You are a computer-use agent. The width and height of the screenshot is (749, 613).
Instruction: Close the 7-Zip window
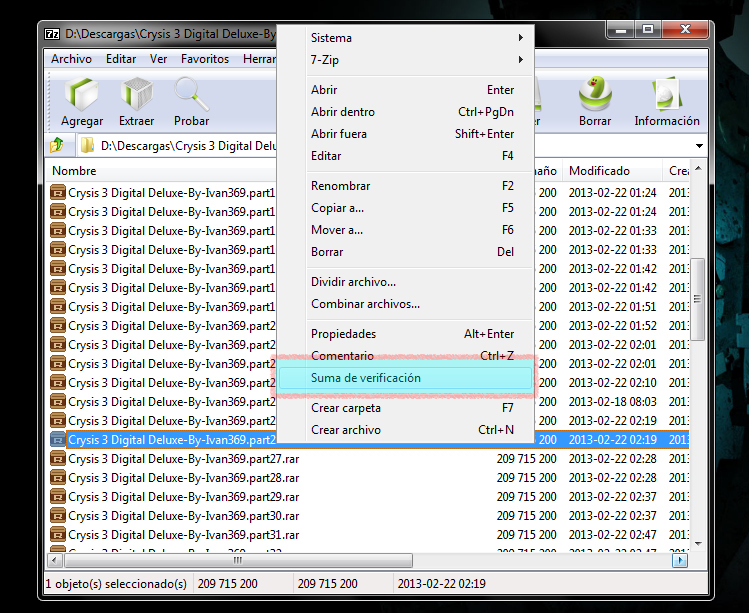pos(685,30)
